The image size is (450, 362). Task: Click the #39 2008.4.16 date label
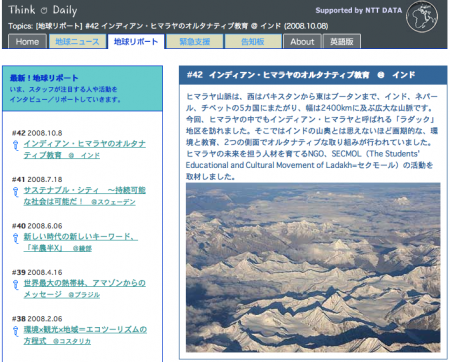click(x=37, y=272)
